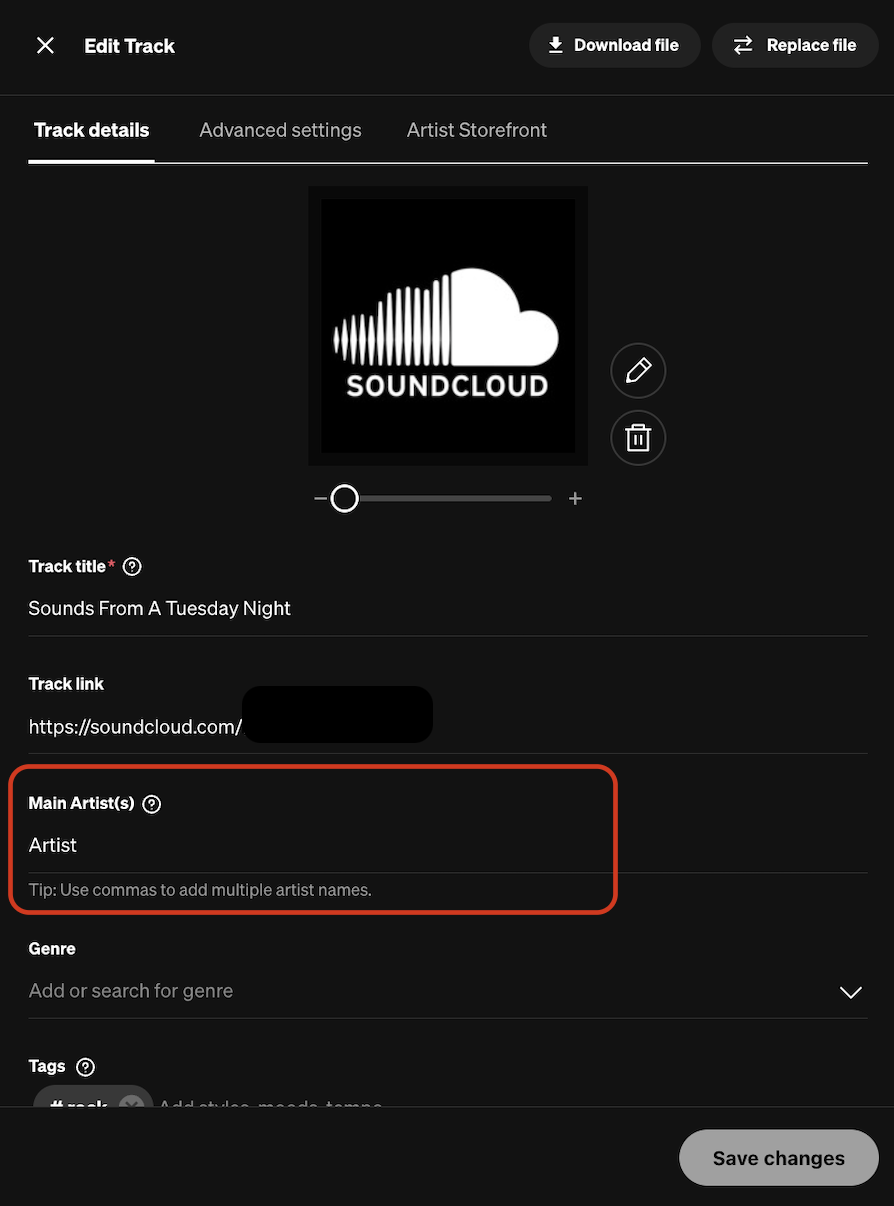Screen dimensions: 894x1206
Task: Click the pencil edit artwork icon
Action: pyautogui.click(x=638, y=371)
